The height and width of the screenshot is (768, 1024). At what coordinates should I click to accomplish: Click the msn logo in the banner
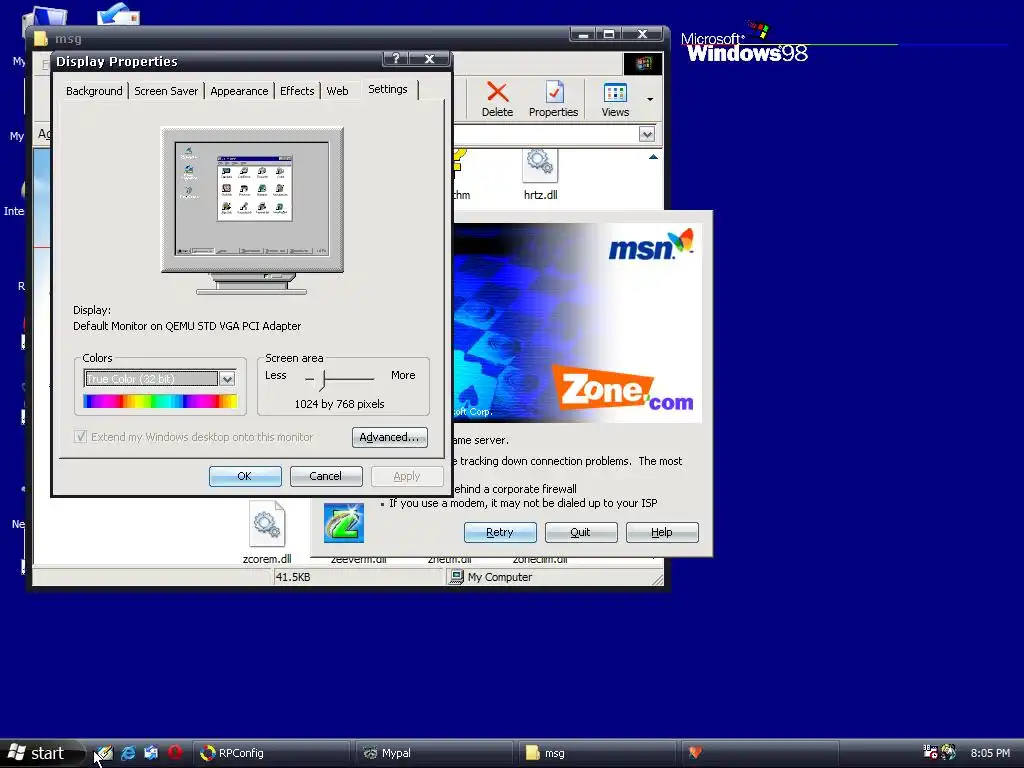click(650, 245)
